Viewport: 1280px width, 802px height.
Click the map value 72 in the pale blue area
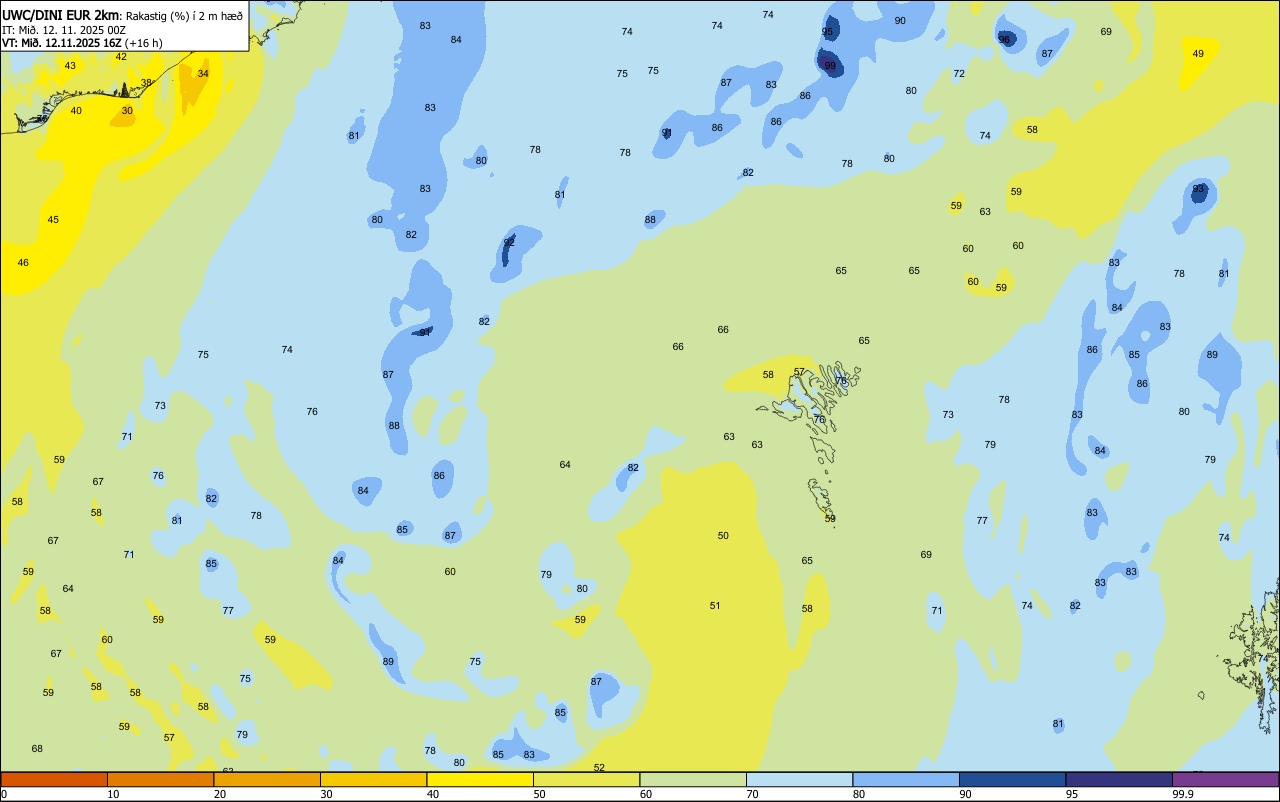(x=959, y=74)
